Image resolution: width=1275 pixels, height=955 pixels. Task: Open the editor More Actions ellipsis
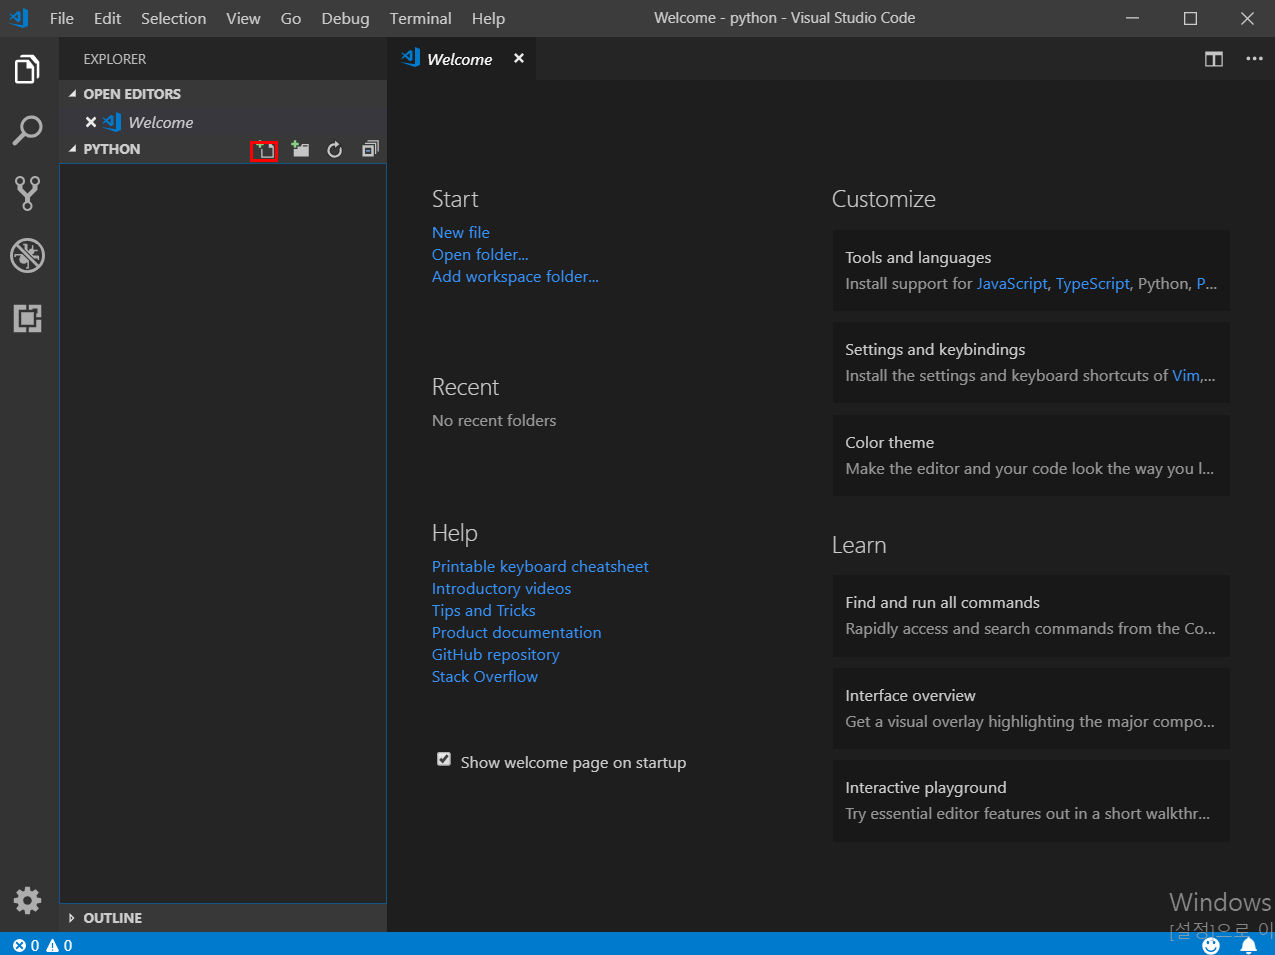click(1254, 59)
